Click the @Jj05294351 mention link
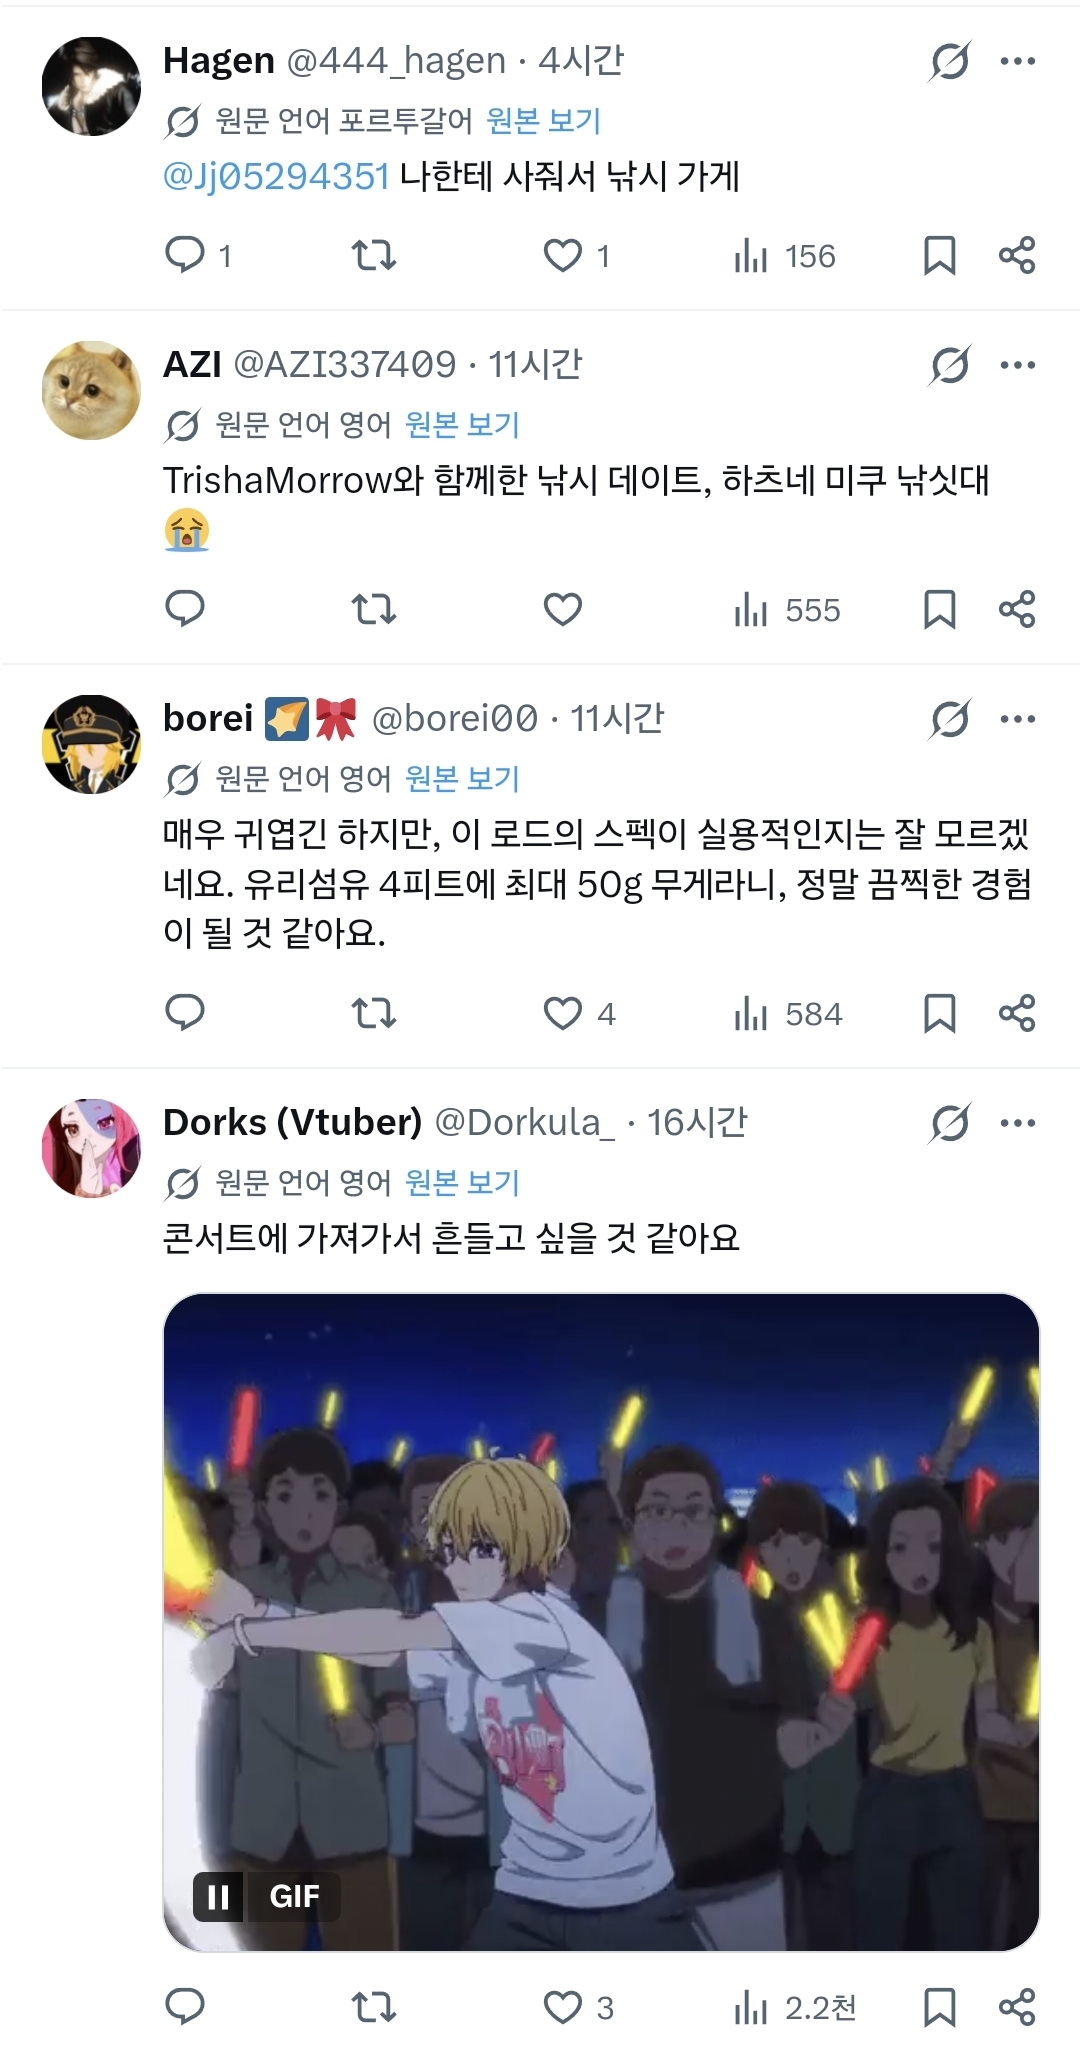 pos(276,176)
